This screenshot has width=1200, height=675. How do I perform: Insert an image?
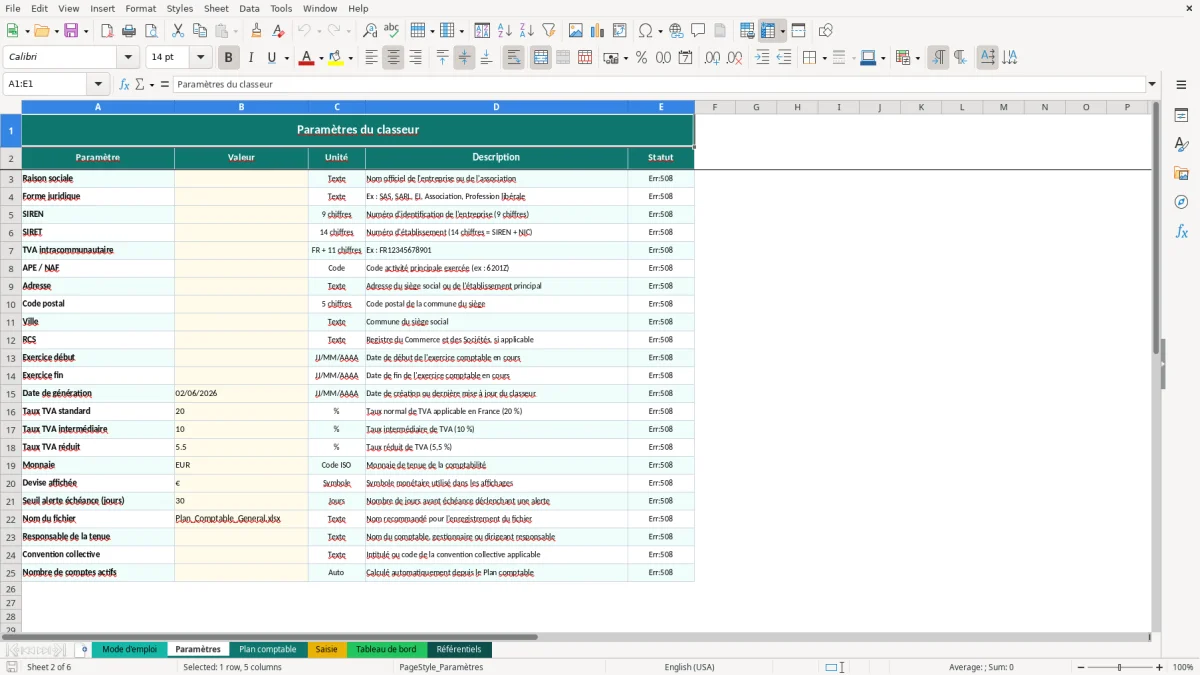[x=576, y=31]
